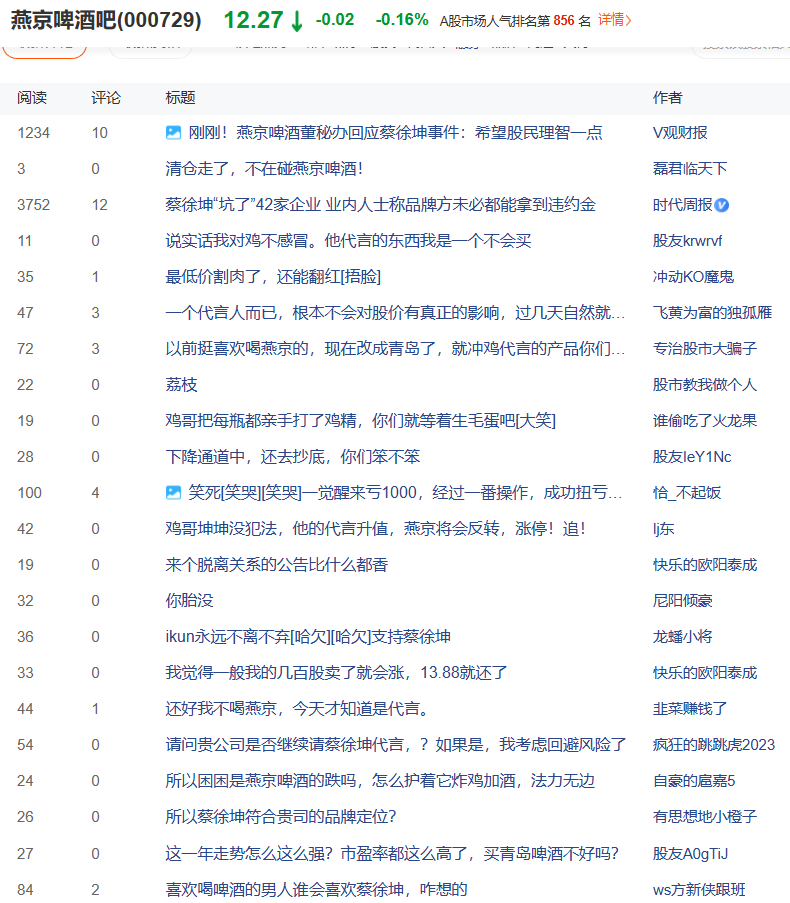Image resolution: width=790 pixels, height=903 pixels.
Task: Click the 标题 column header
Action: click(x=180, y=98)
